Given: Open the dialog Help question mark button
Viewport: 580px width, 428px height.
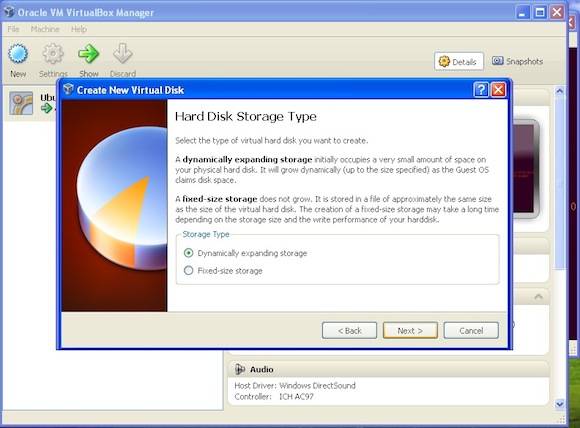Looking at the screenshot, I should 480,90.
